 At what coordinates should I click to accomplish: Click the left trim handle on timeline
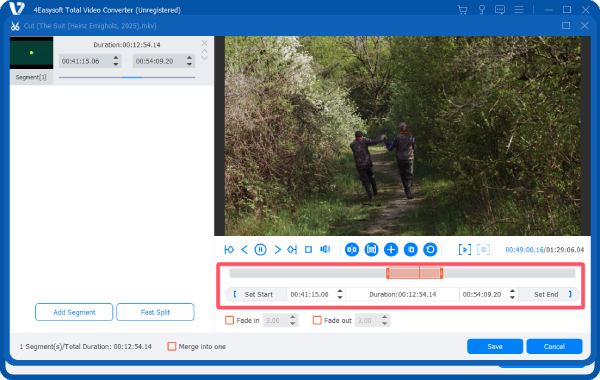click(388, 273)
